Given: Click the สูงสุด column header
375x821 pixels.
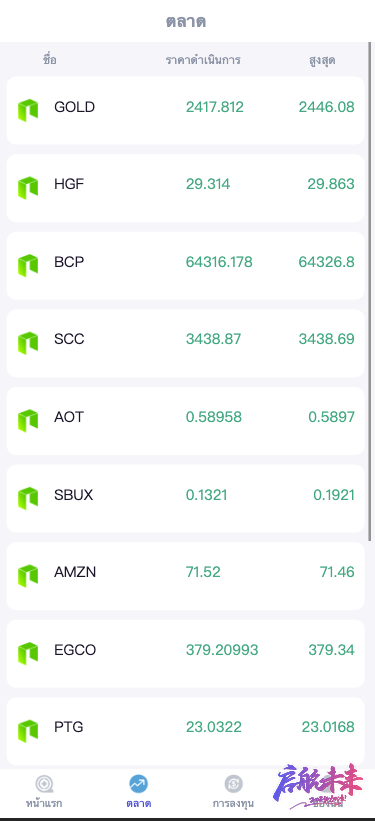Looking at the screenshot, I should (322, 60).
